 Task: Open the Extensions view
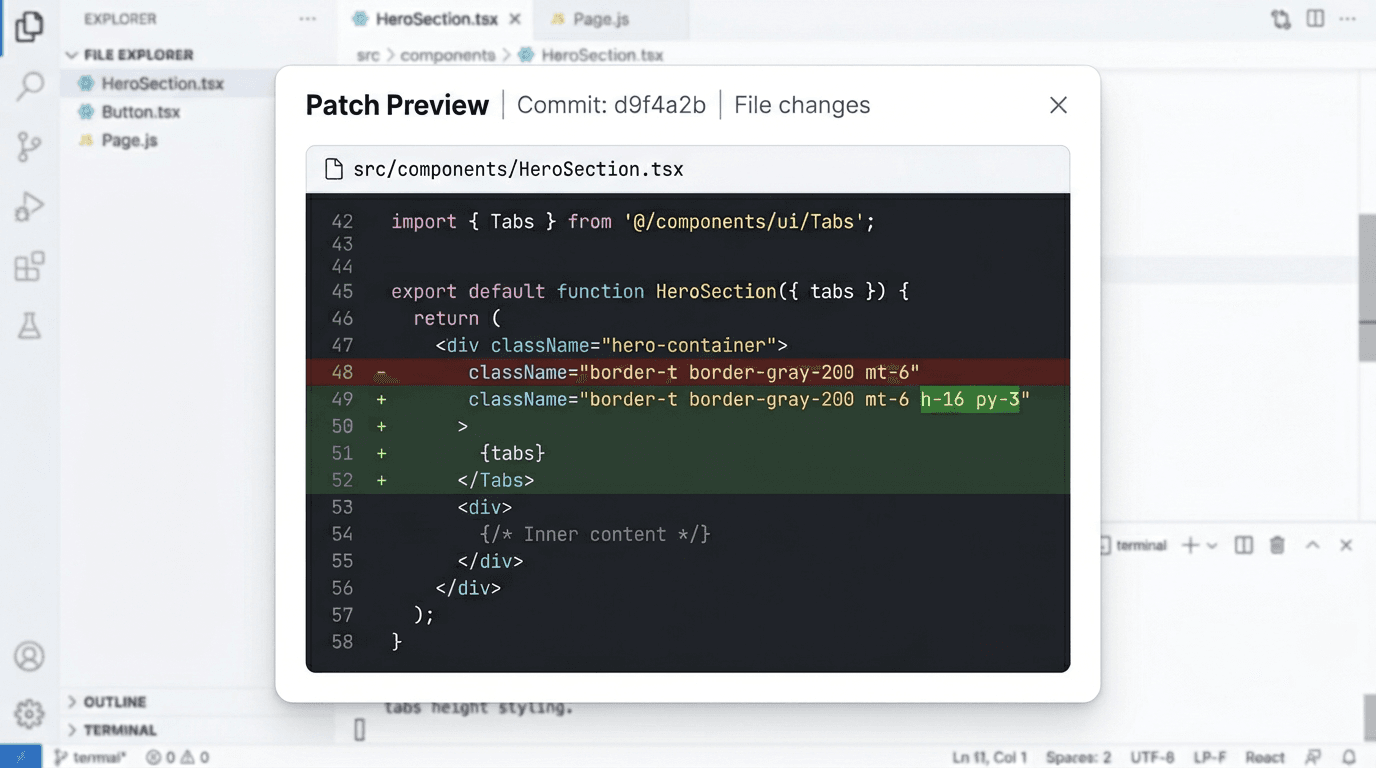coord(29,266)
